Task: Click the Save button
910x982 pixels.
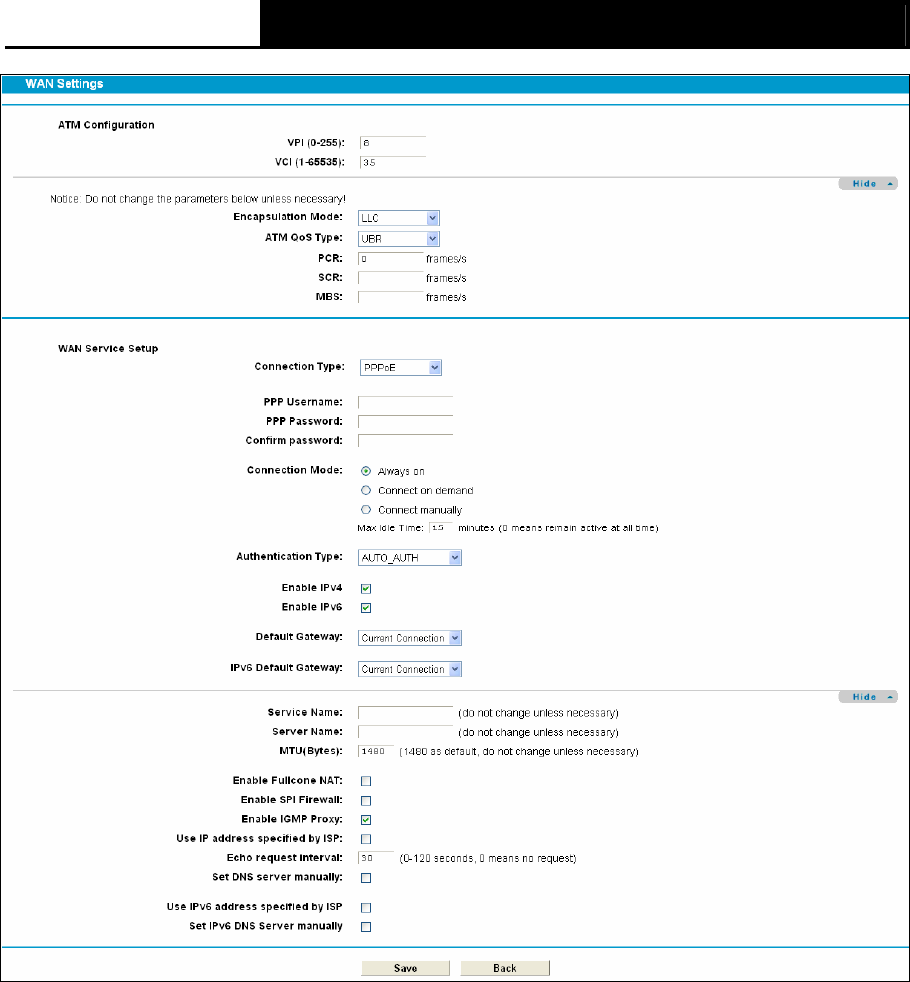Action: (x=405, y=968)
